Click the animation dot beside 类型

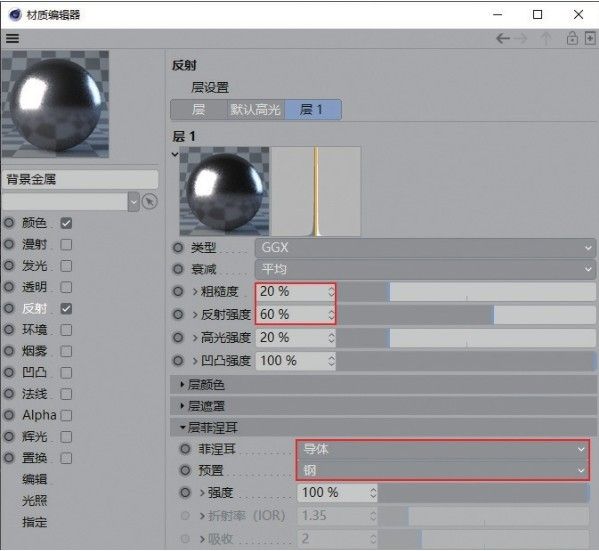pyautogui.click(x=178, y=248)
